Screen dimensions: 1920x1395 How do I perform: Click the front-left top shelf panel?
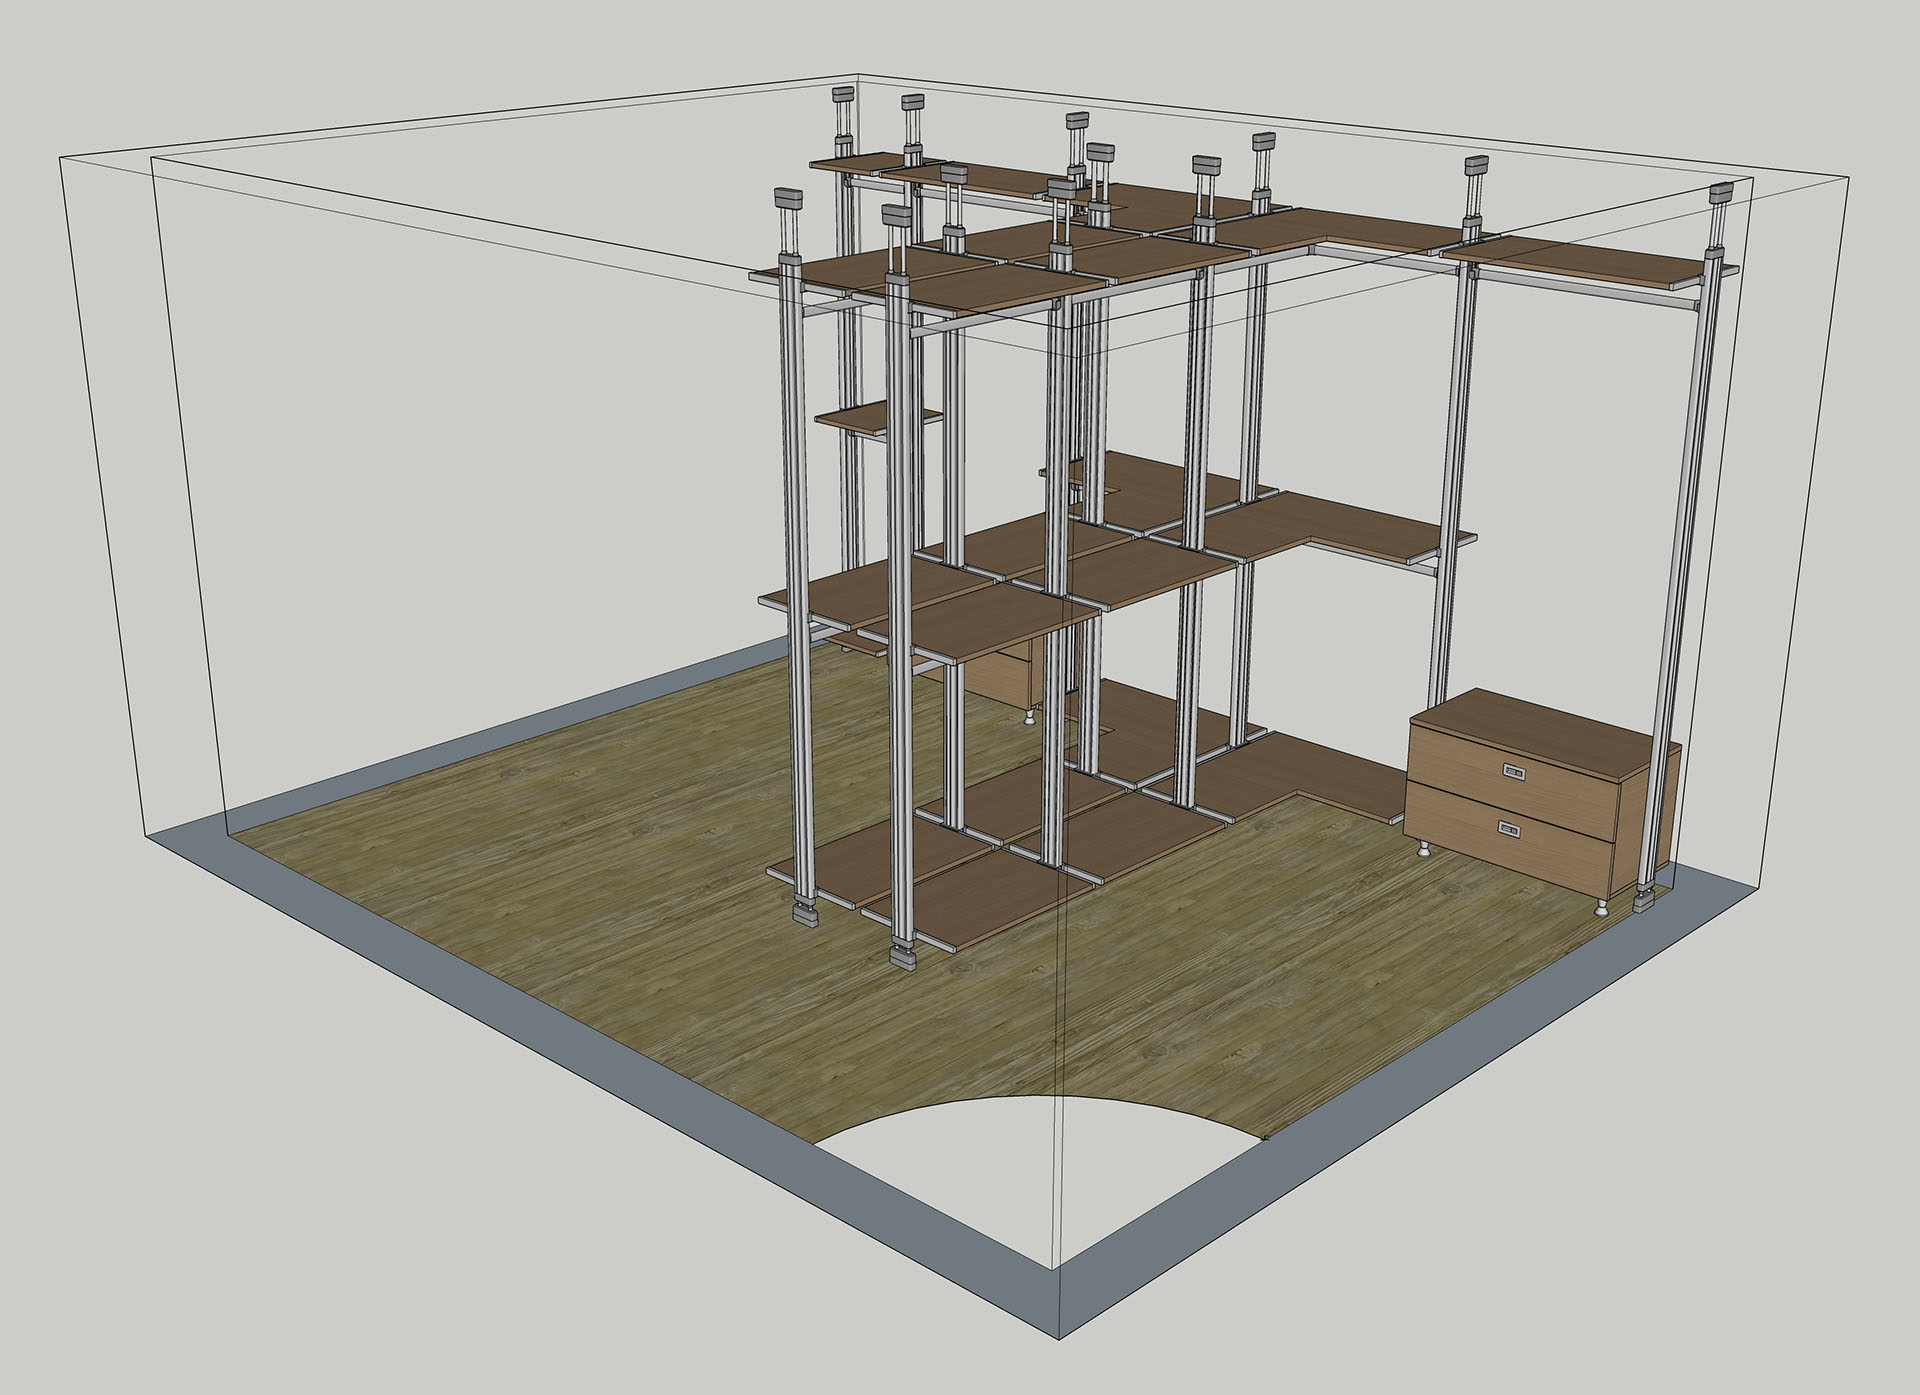point(845,272)
